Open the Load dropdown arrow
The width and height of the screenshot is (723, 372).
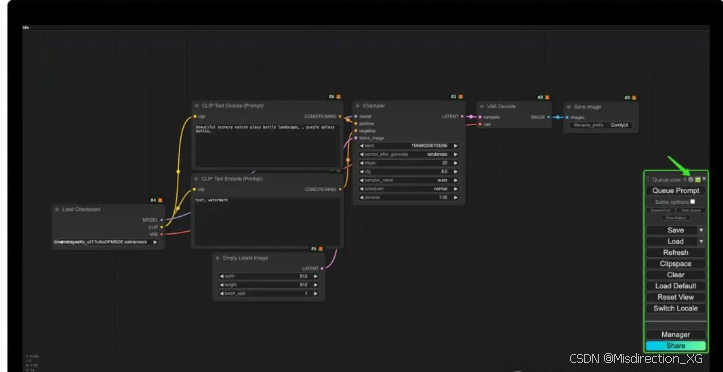click(x=701, y=241)
